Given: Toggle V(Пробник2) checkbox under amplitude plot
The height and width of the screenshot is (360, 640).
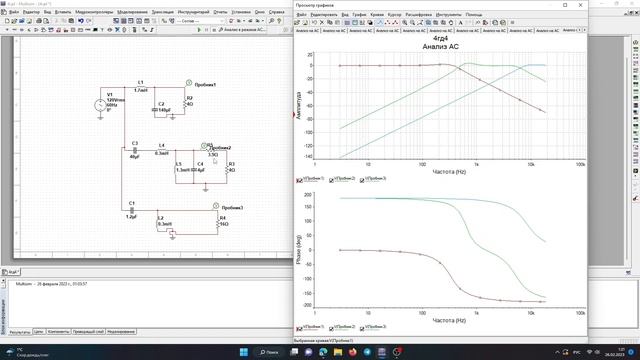Looking at the screenshot, I should tap(331, 180).
